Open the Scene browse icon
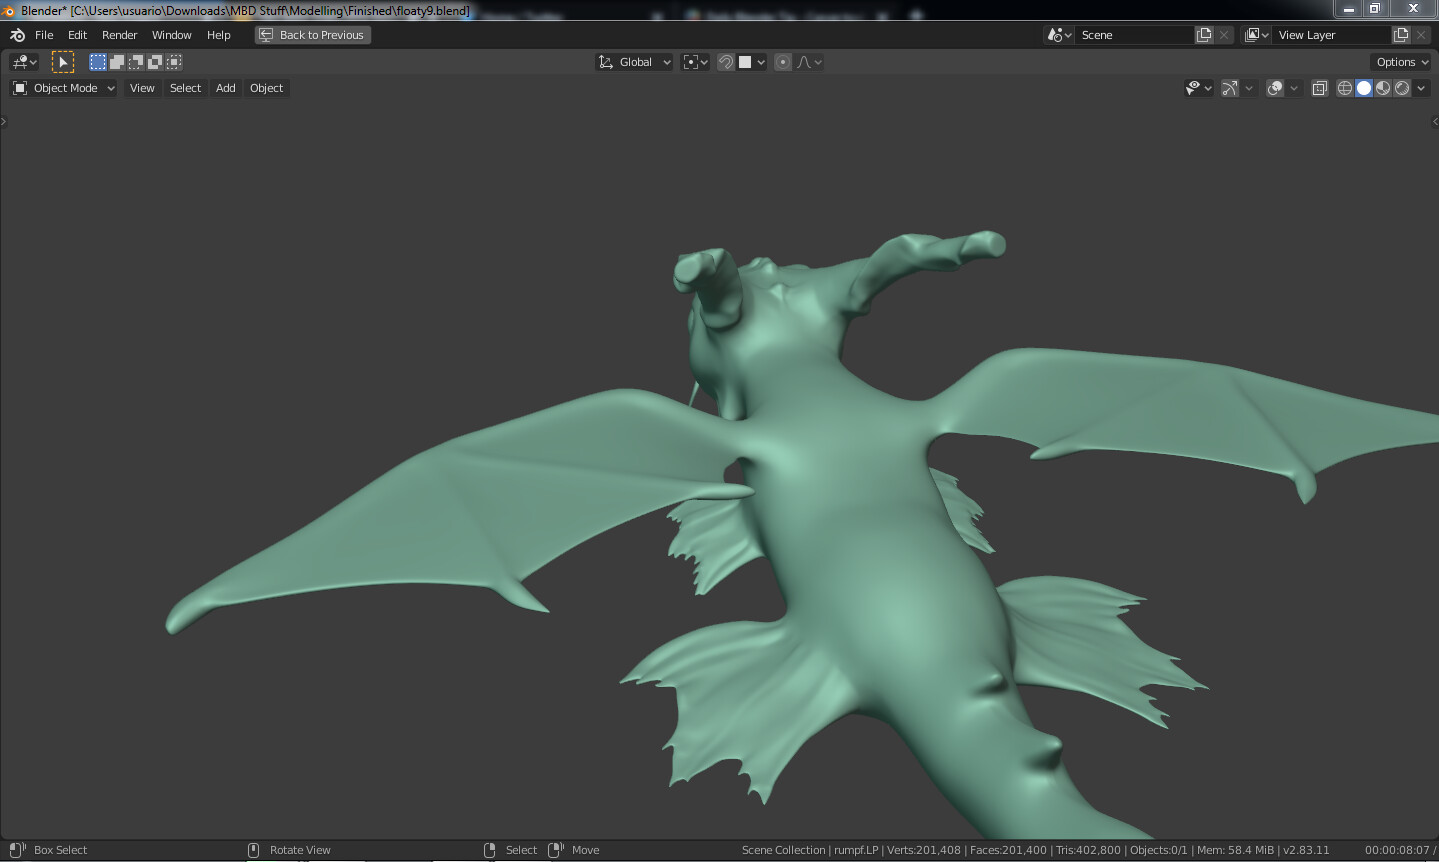1439x862 pixels. point(1060,35)
